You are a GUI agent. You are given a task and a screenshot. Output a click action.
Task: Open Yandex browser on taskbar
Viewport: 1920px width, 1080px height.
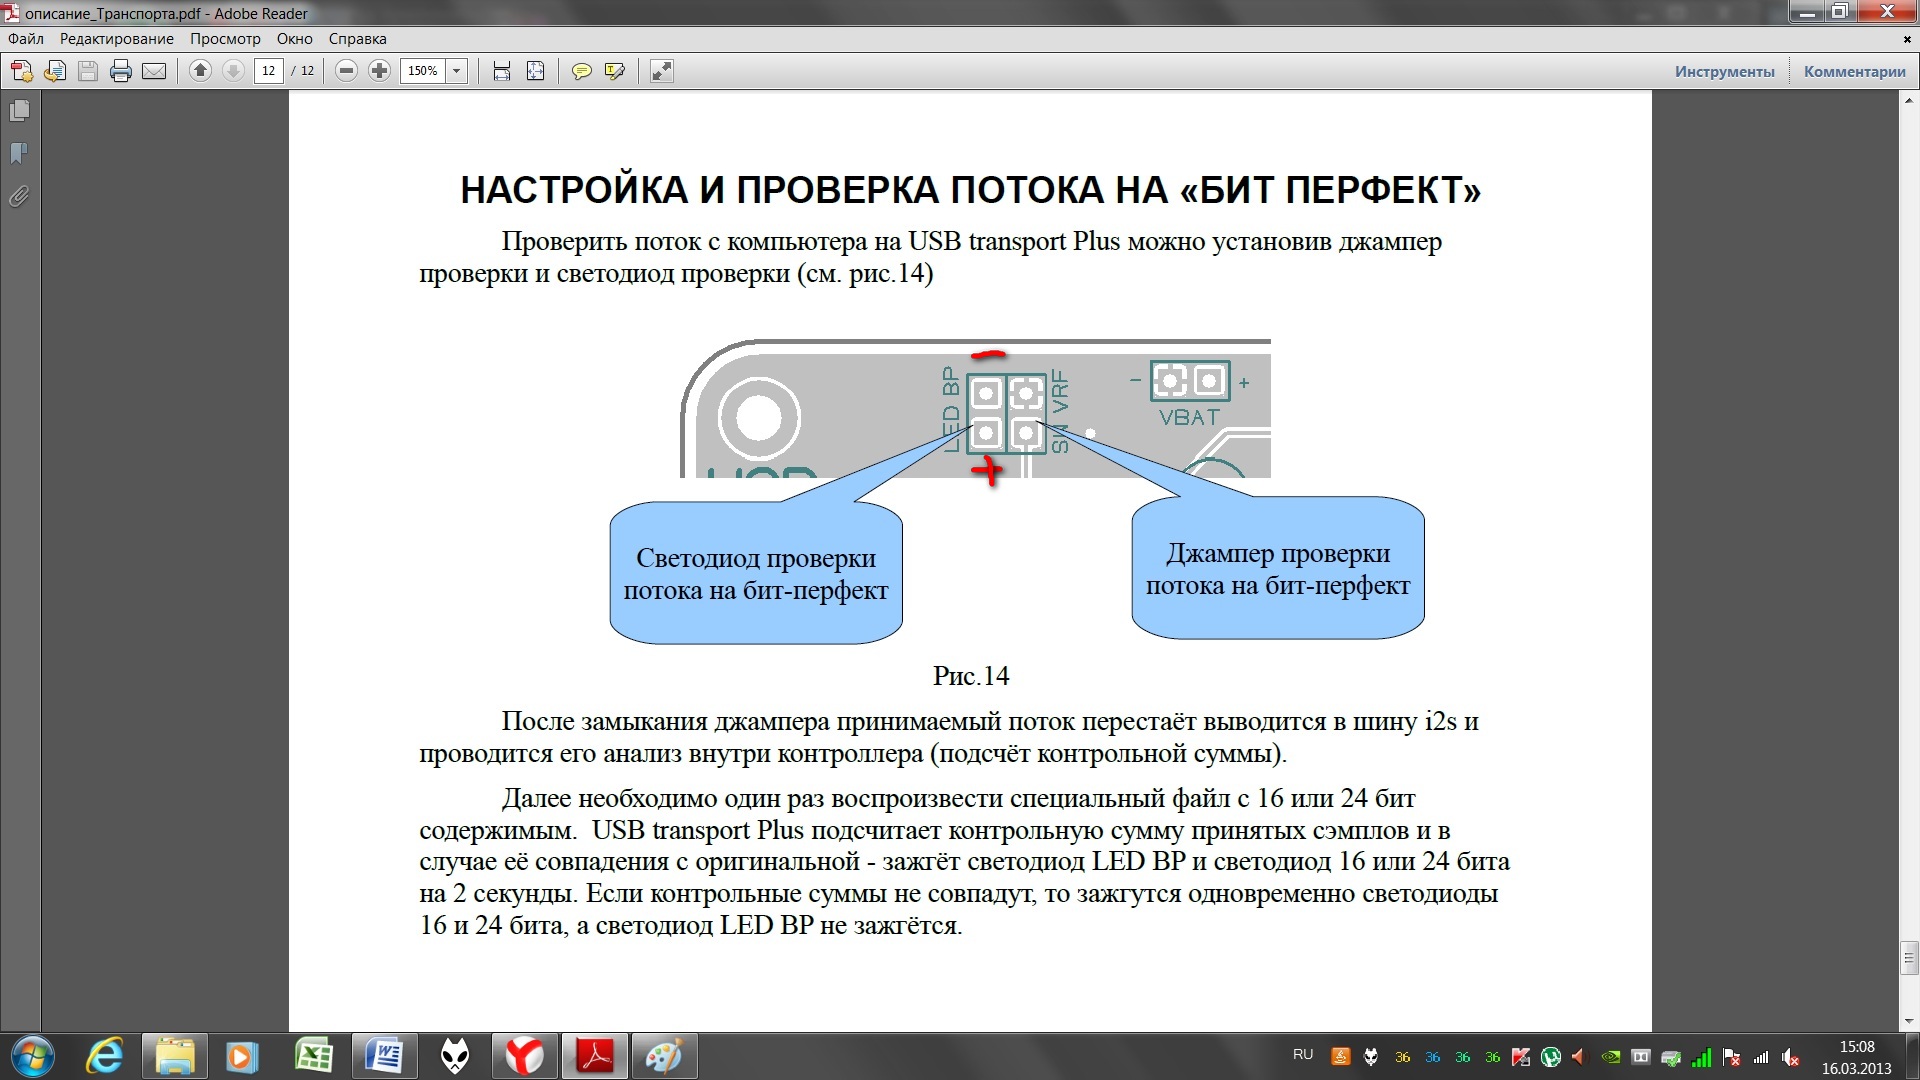click(x=524, y=1056)
